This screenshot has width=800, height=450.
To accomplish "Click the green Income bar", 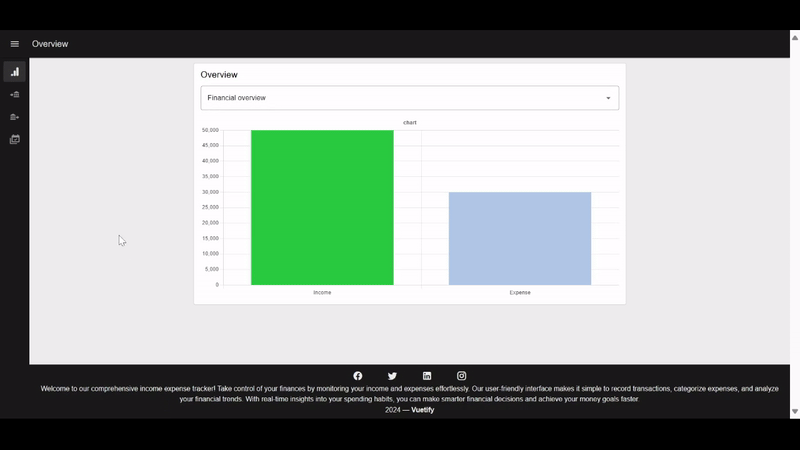I will [322, 208].
